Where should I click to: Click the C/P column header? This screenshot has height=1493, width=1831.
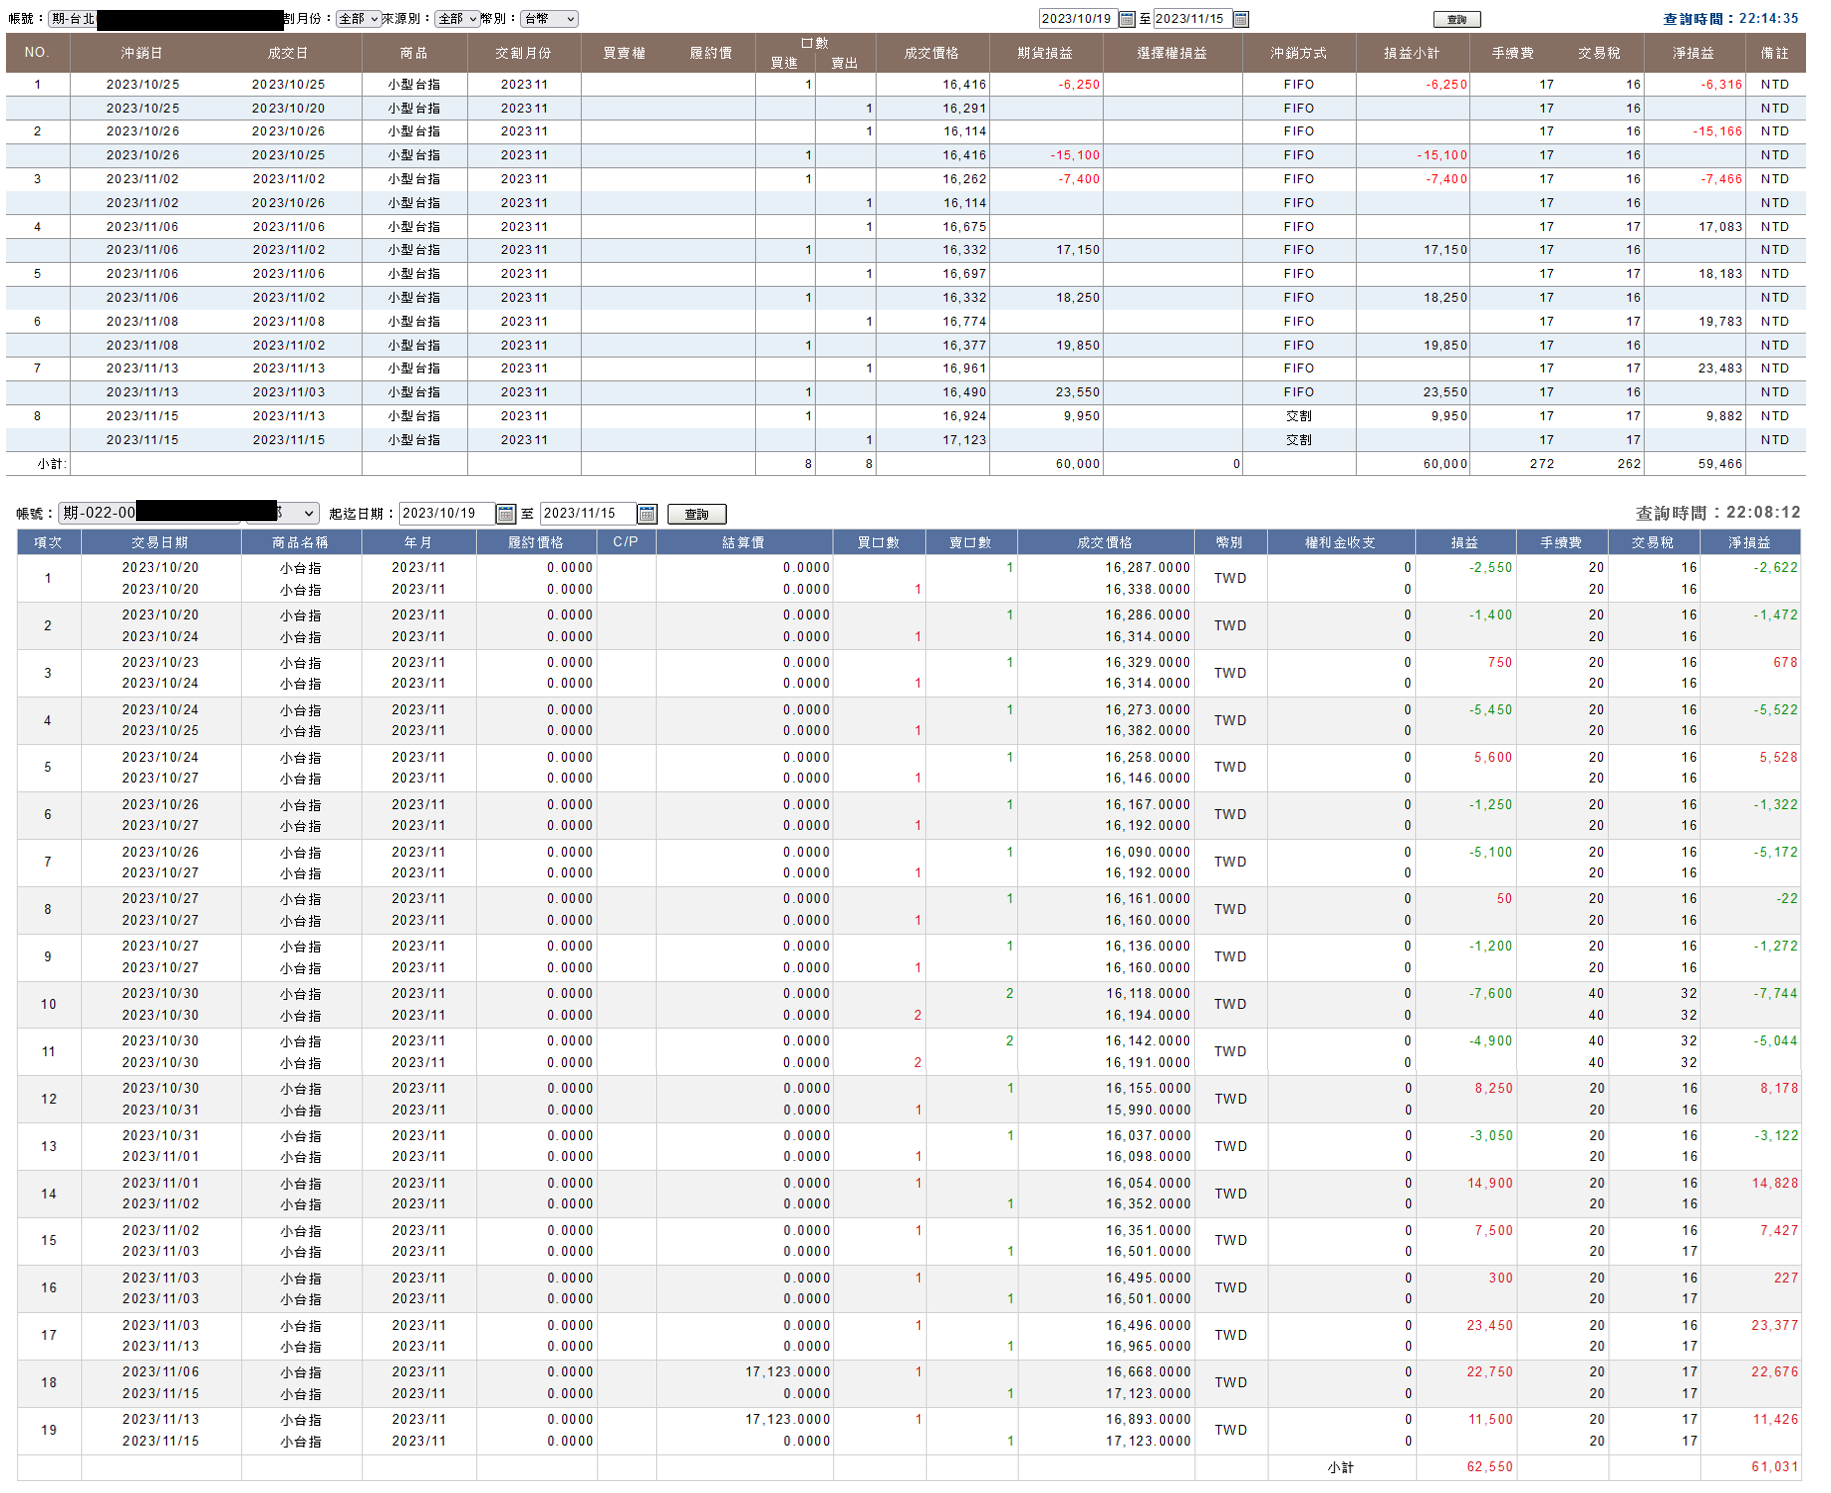(626, 542)
